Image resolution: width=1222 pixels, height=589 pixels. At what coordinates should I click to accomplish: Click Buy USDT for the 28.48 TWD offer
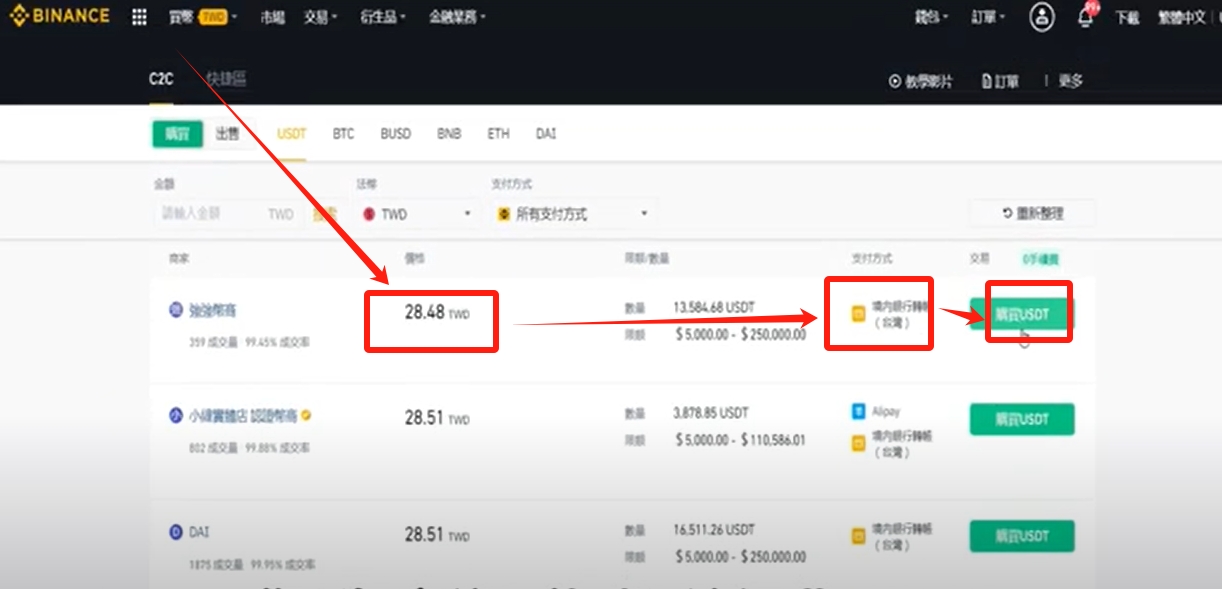1022,314
